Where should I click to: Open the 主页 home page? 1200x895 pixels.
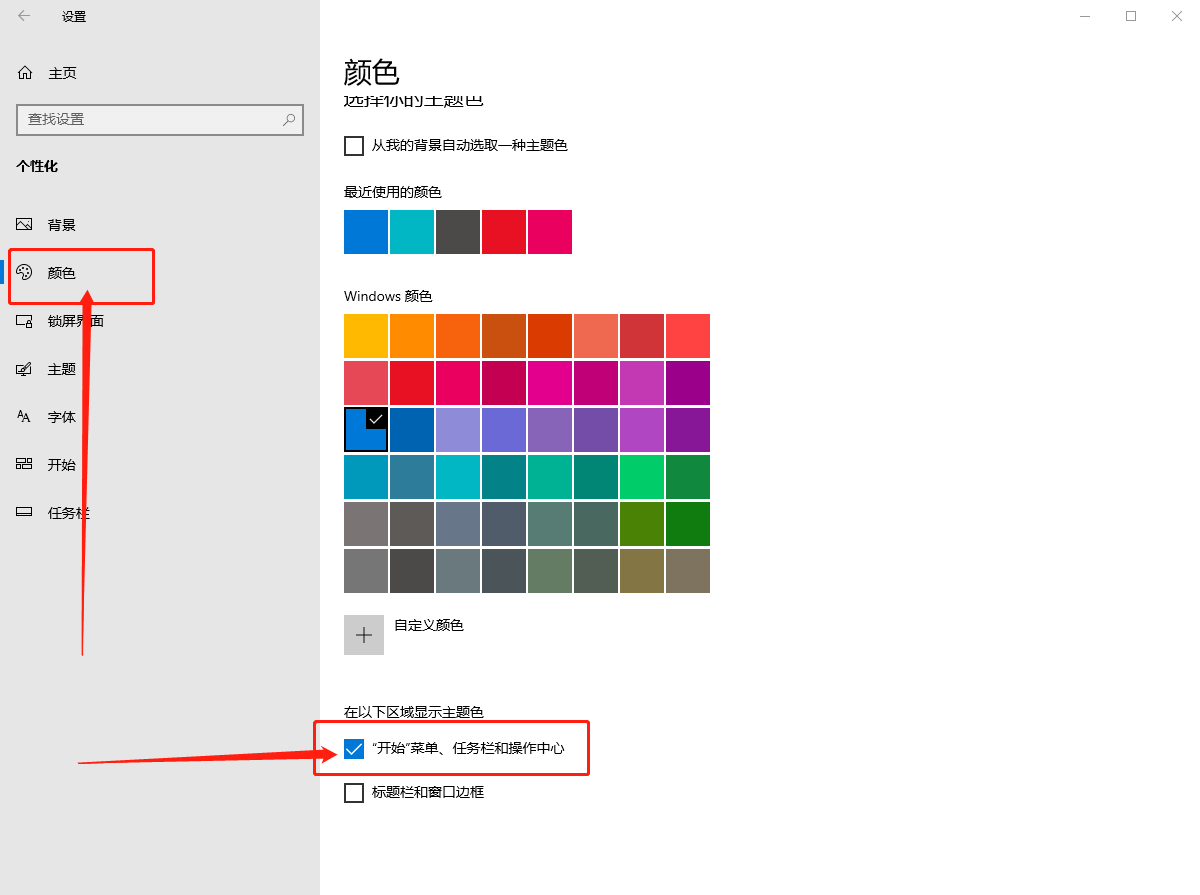pos(47,73)
